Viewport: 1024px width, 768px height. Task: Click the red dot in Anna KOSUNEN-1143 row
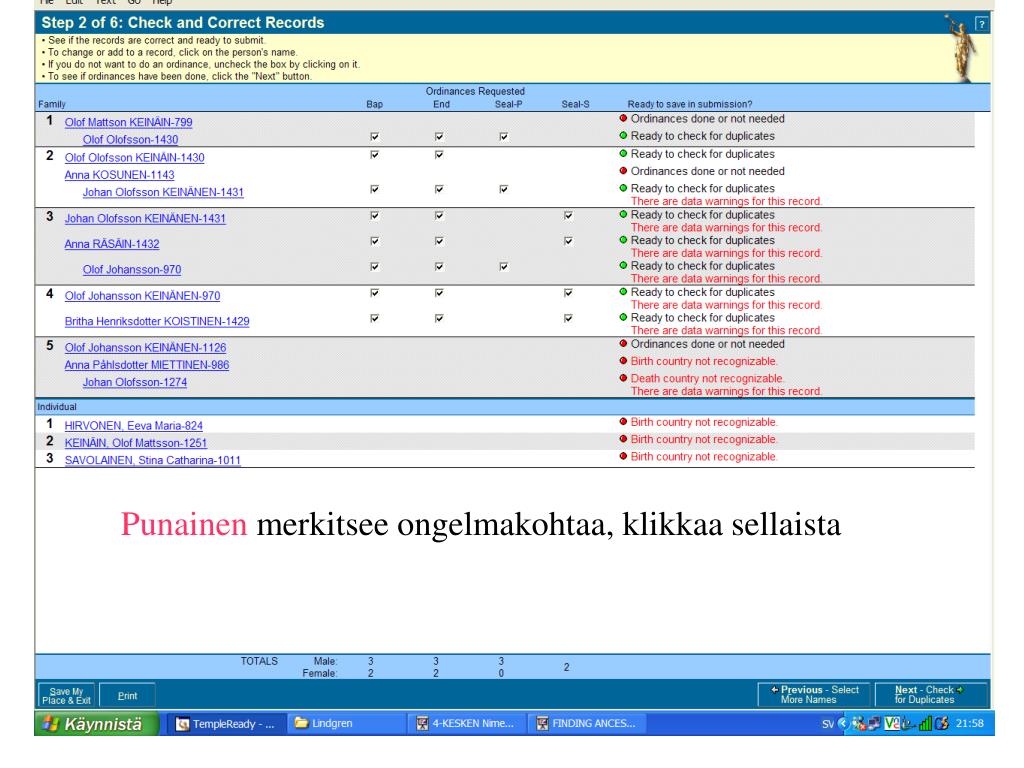[x=623, y=170]
